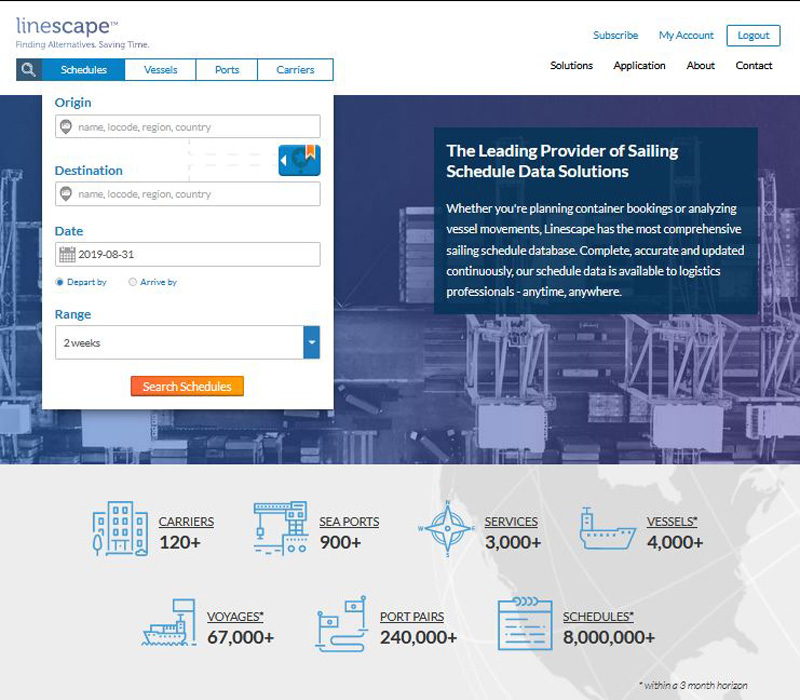Open the My Account link
The width and height of the screenshot is (800, 700).
(x=686, y=35)
